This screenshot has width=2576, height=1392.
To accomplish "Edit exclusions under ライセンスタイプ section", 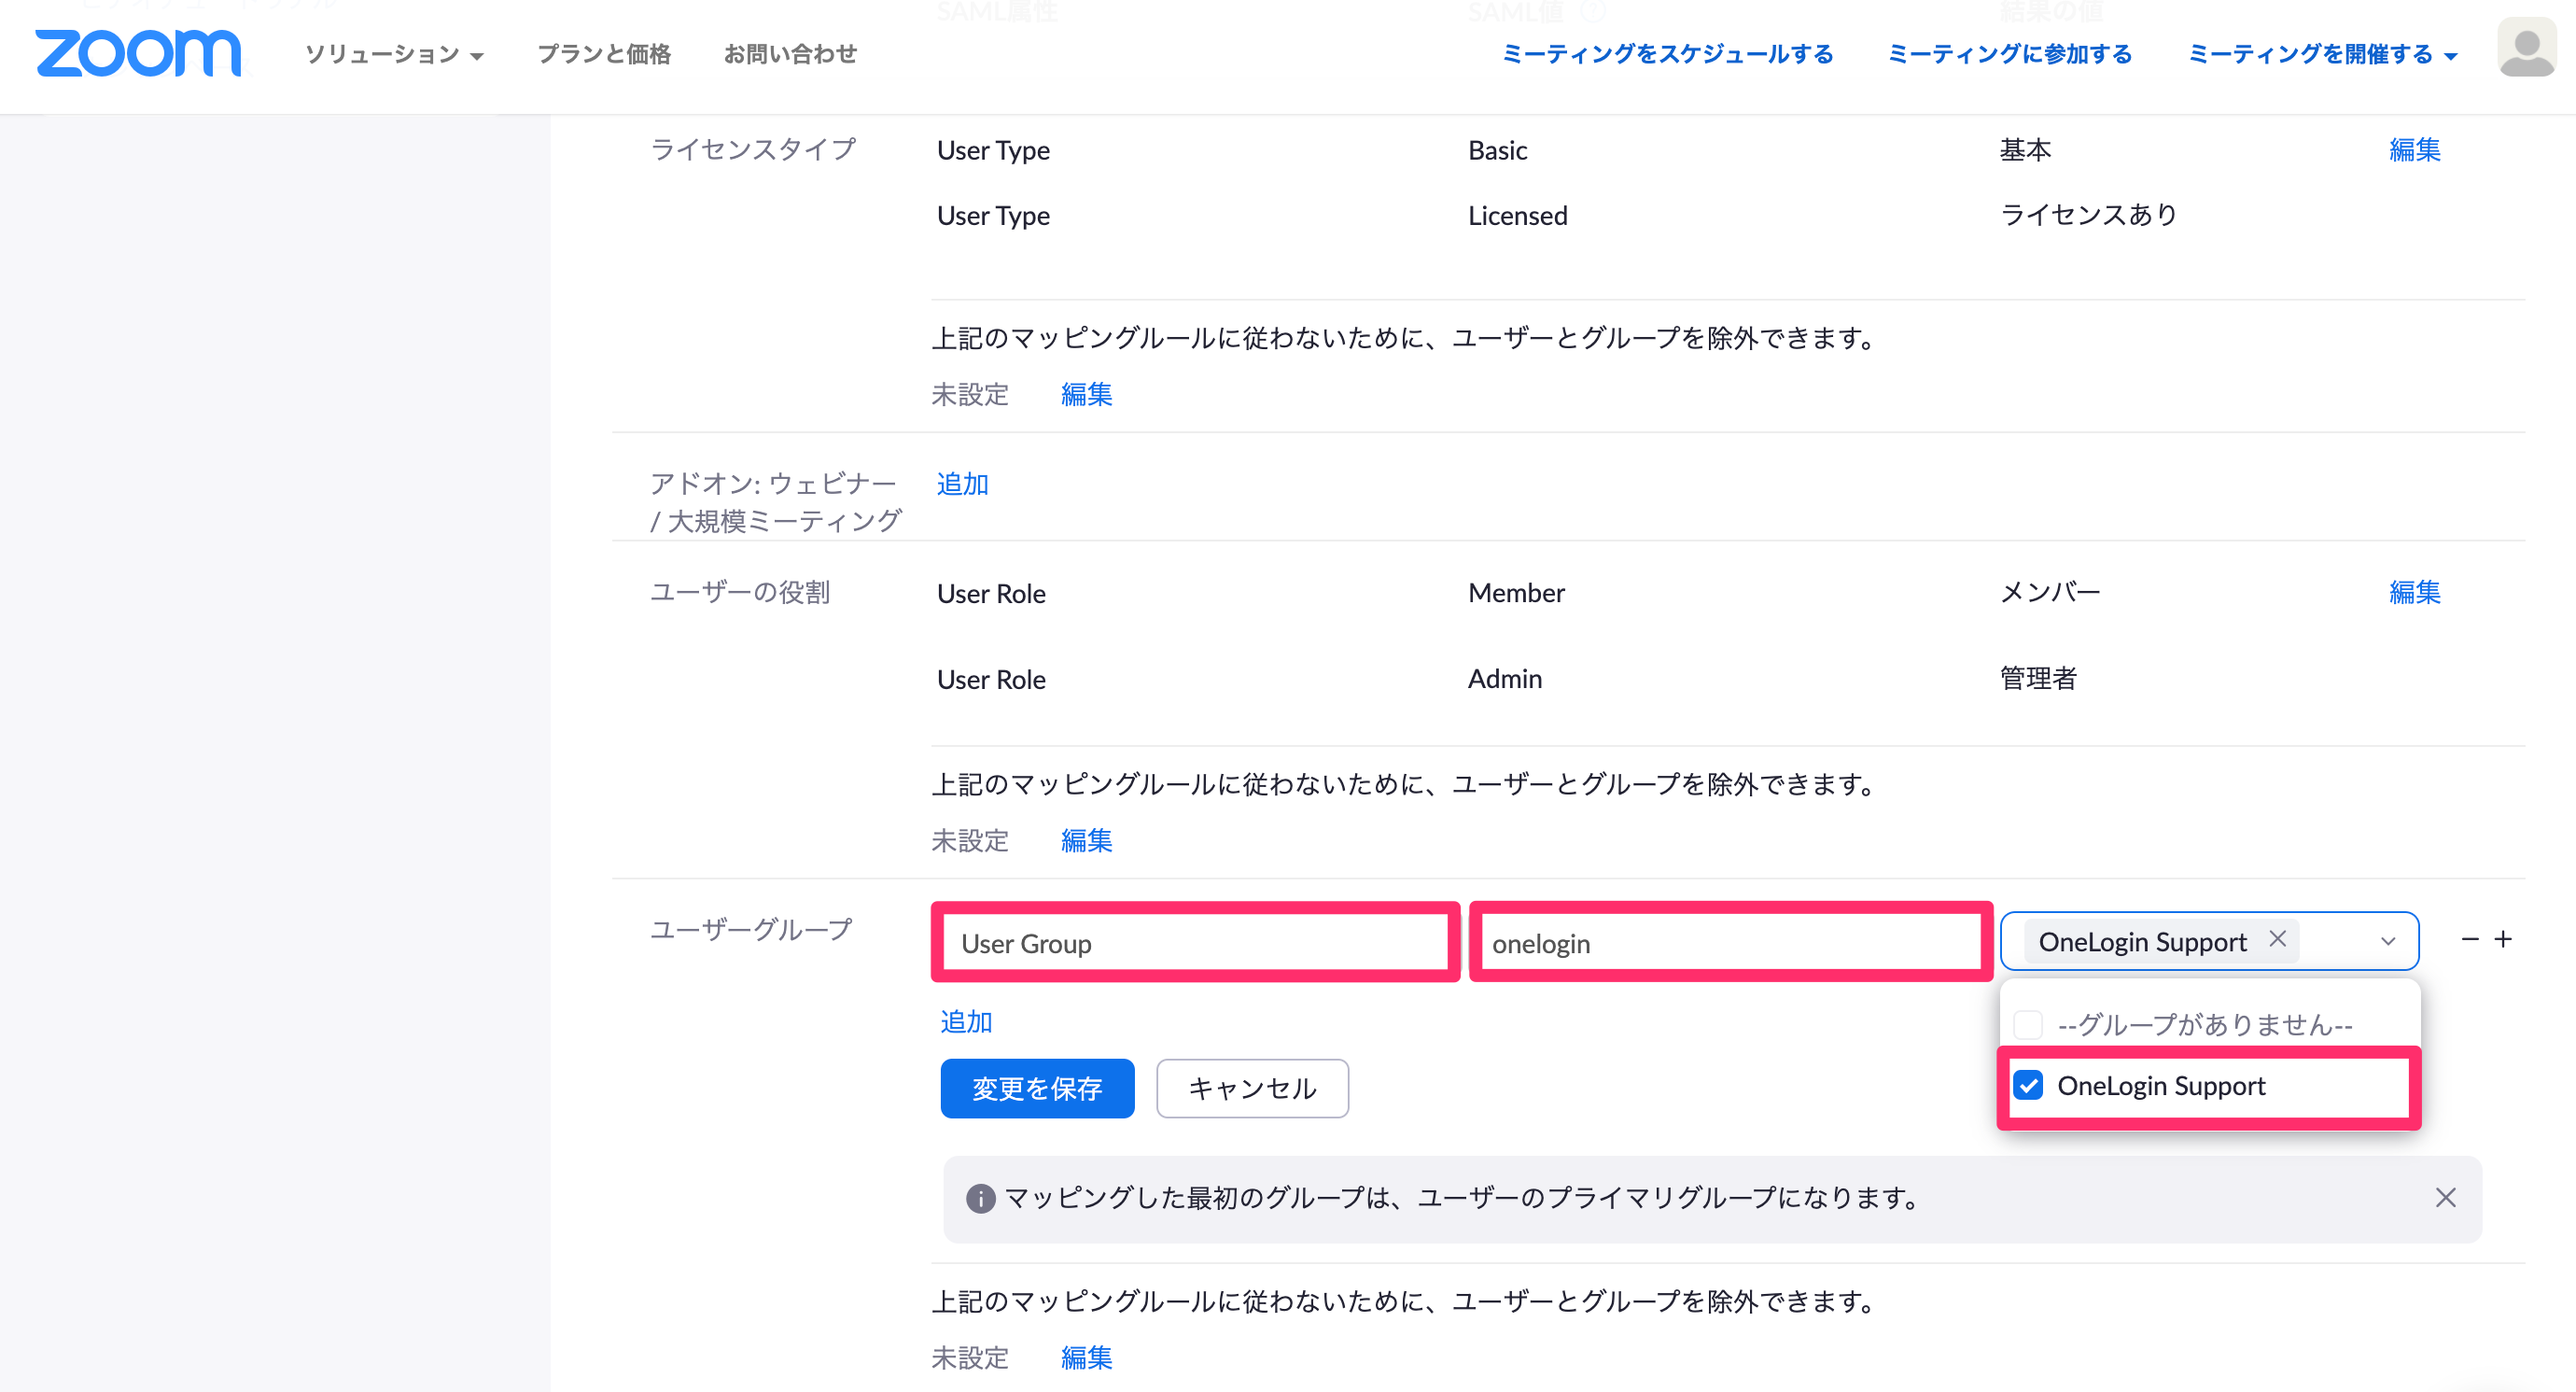I will 1086,395.
